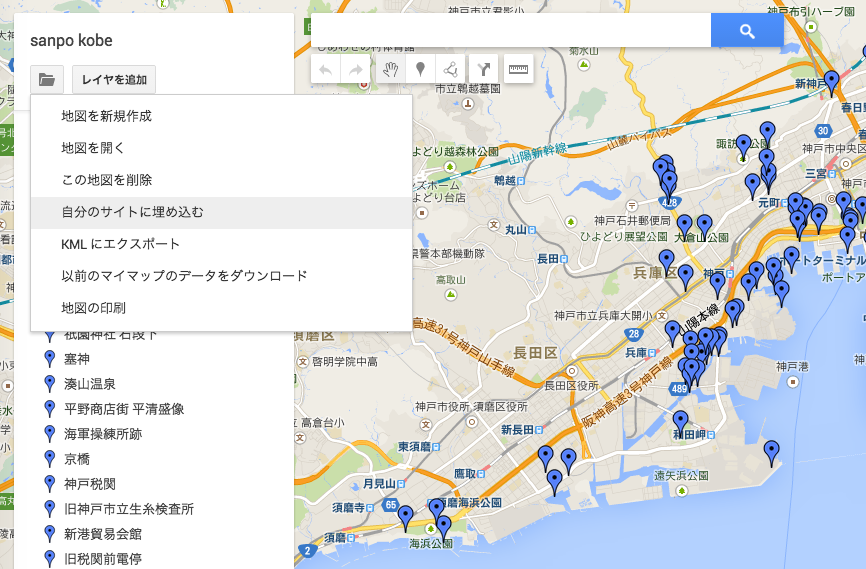Open the folder menu icon button
Viewport: 866px width, 569px height.
(47, 80)
